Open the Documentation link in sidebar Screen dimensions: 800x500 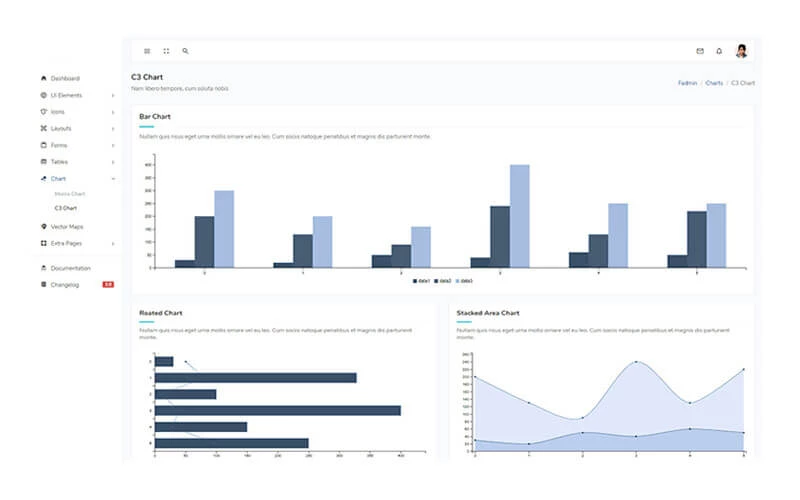coord(70,268)
